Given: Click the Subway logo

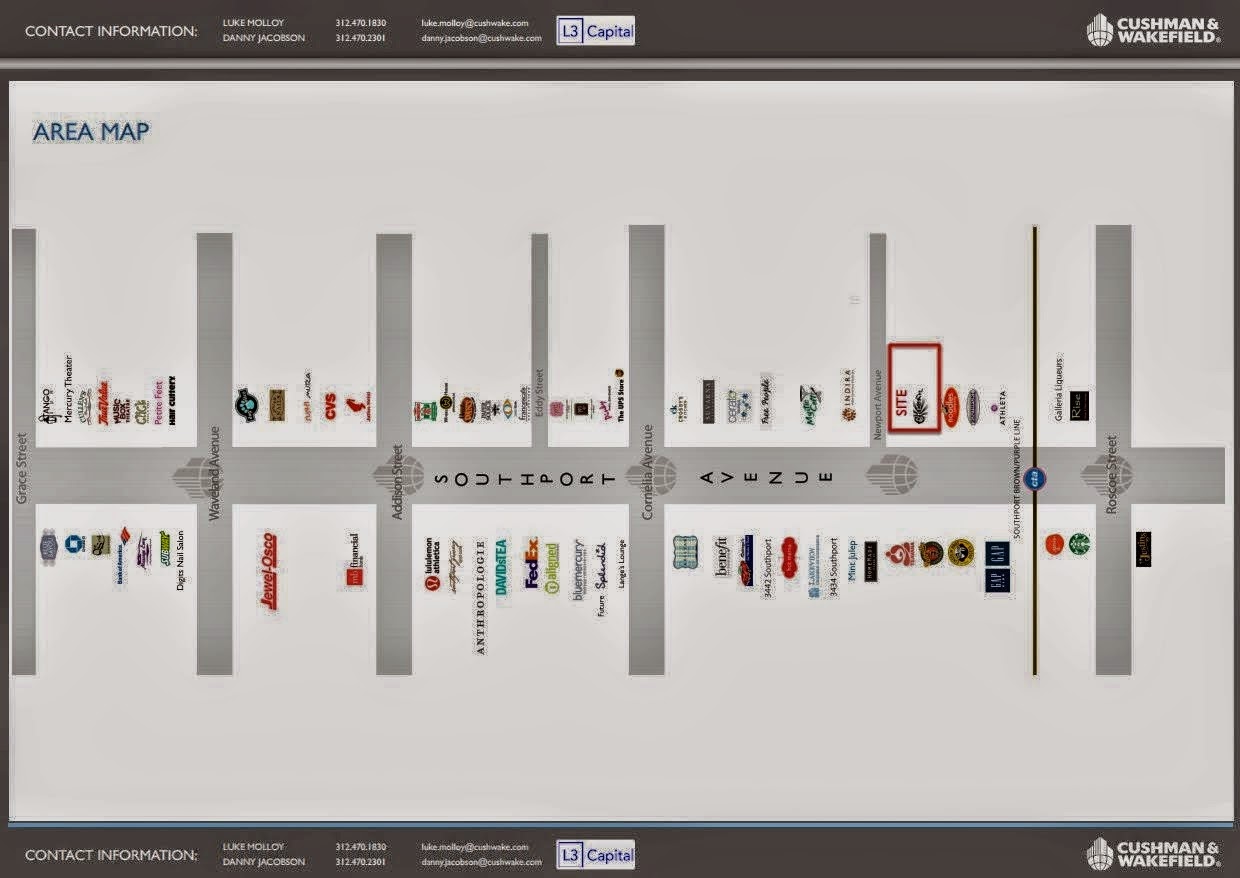Looking at the screenshot, I should [x=163, y=550].
